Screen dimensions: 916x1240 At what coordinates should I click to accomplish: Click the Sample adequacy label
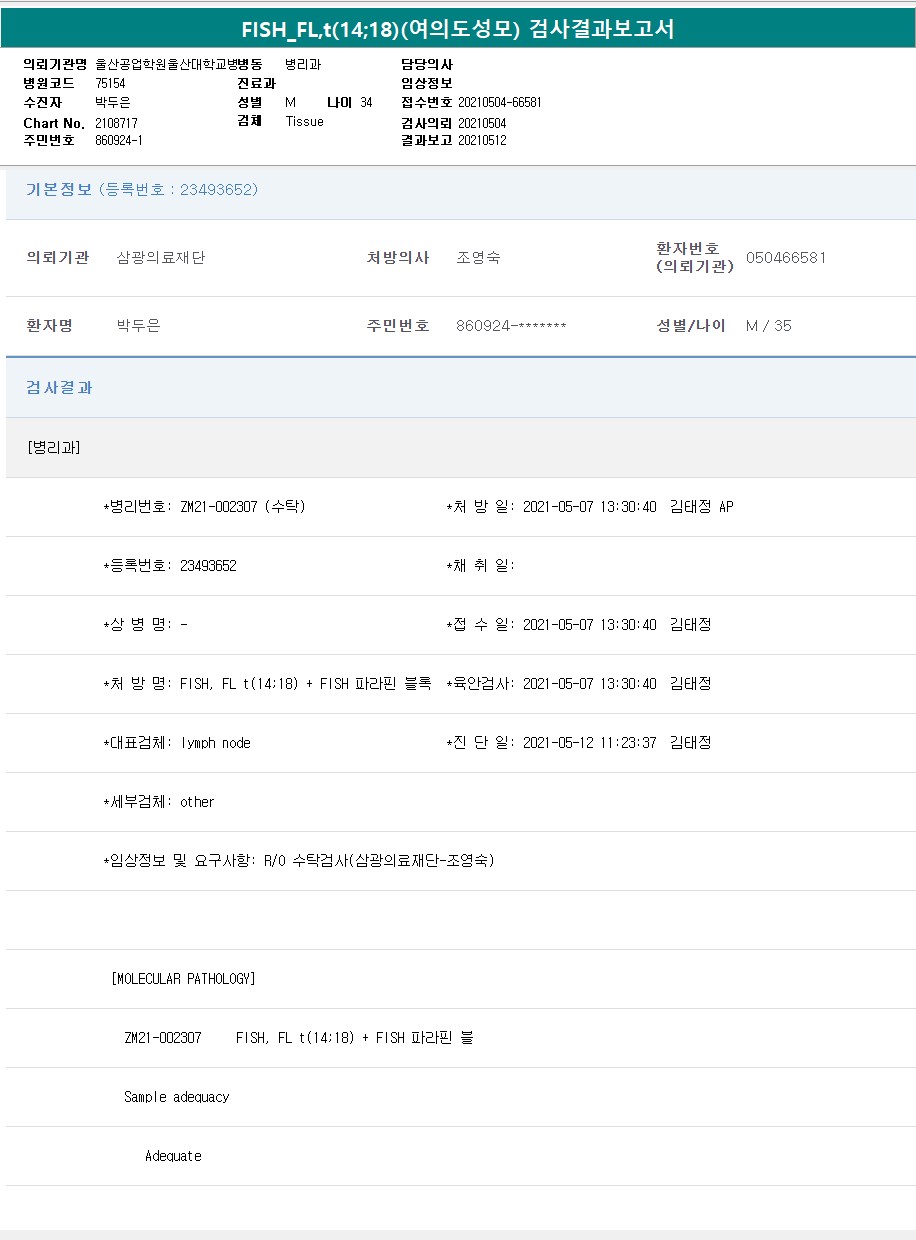(177, 1097)
